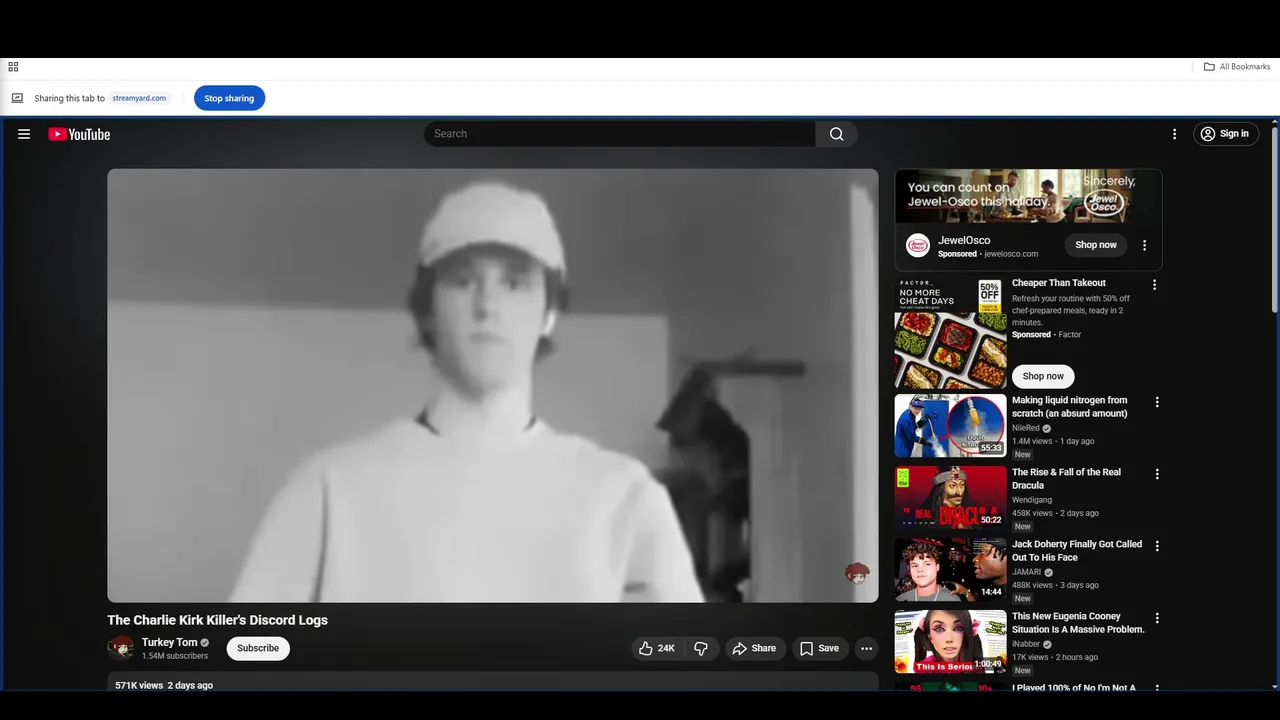
Task: Open Real Dracula video thumbnail
Action: coord(950,498)
